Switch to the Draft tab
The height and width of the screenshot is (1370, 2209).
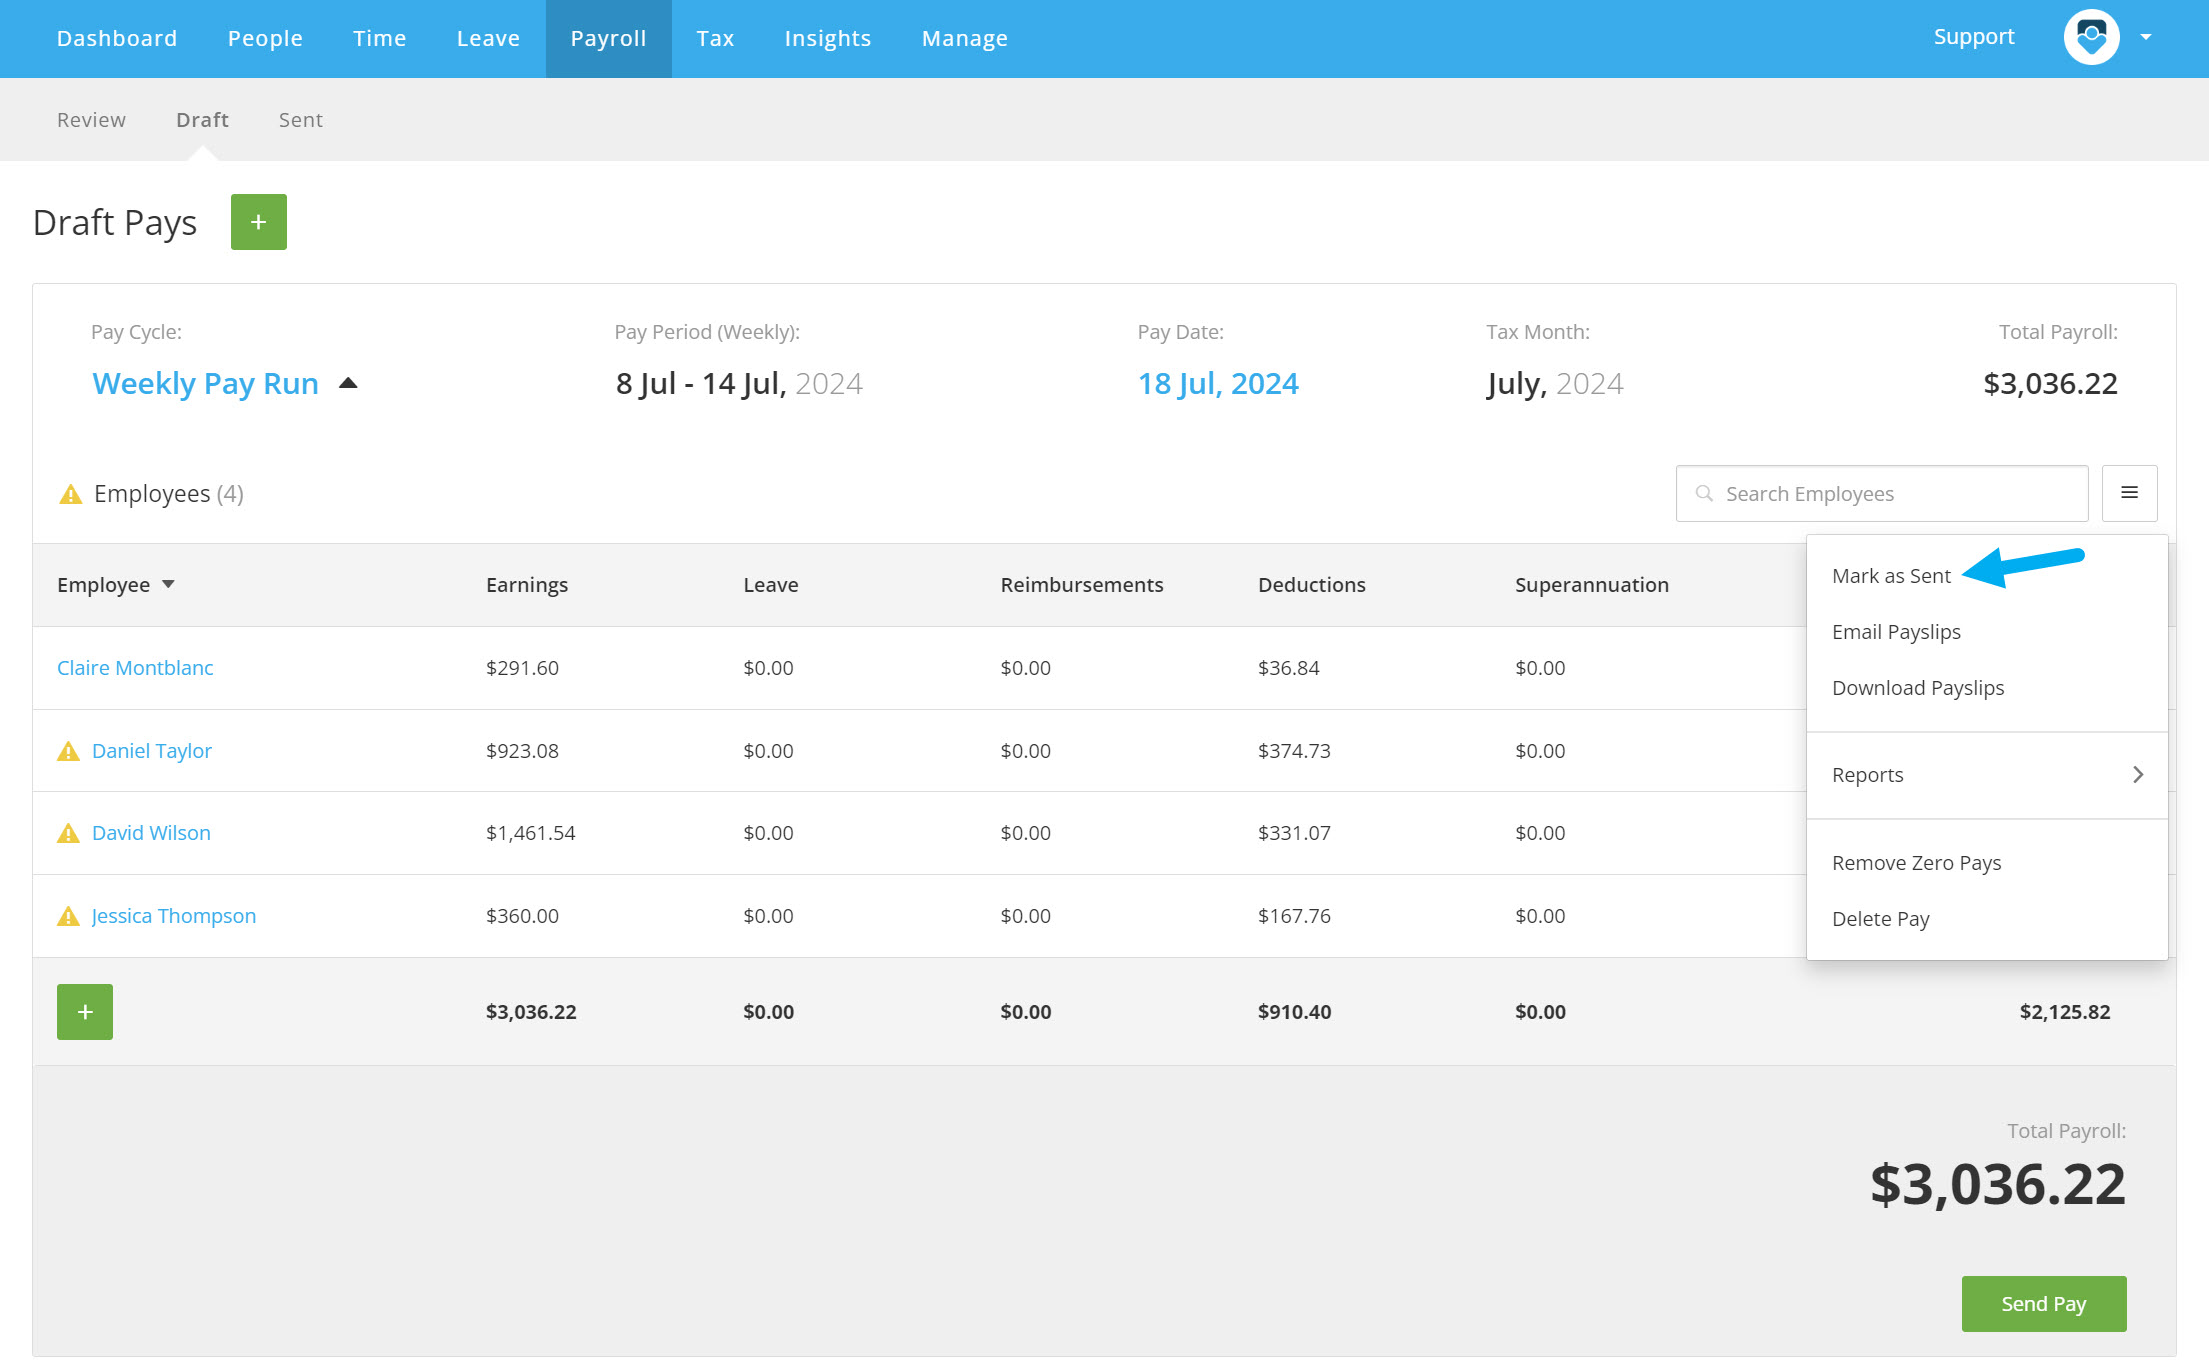pyautogui.click(x=202, y=120)
